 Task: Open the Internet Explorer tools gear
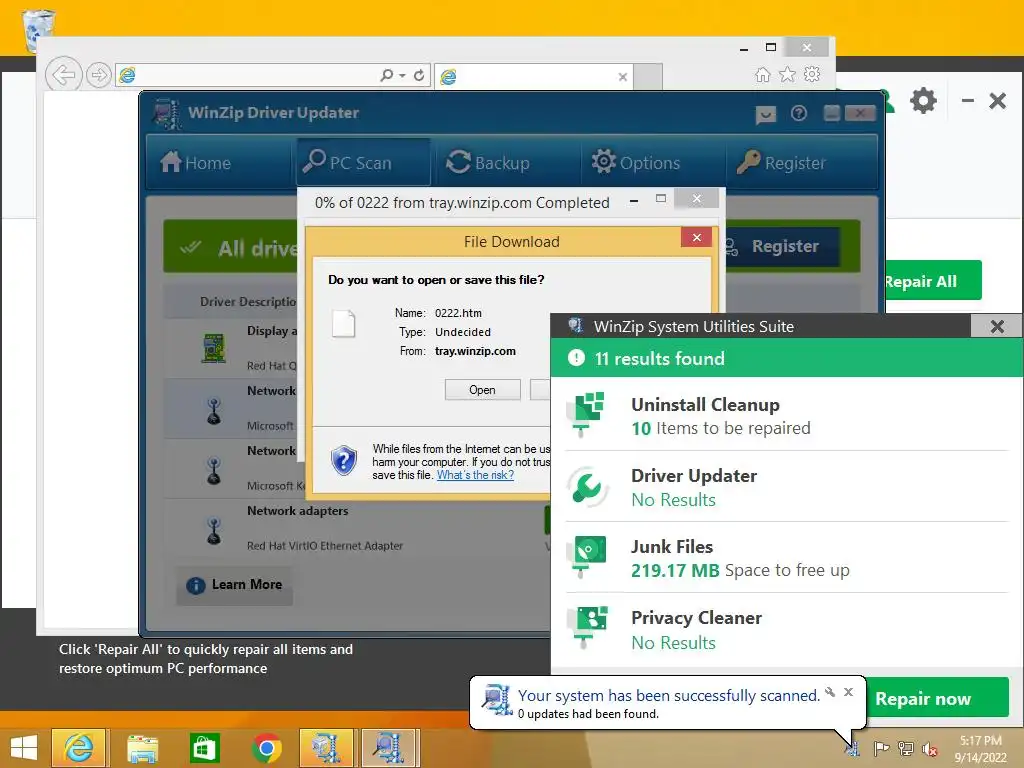[812, 74]
